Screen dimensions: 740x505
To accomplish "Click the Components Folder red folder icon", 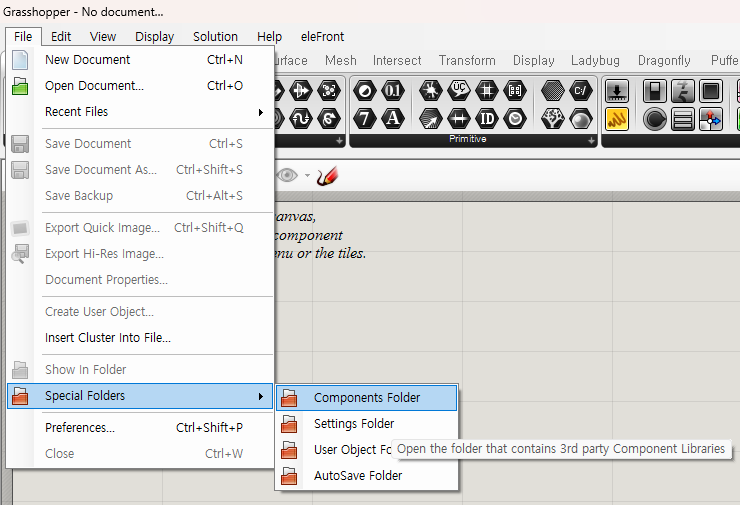I will pyautogui.click(x=289, y=398).
